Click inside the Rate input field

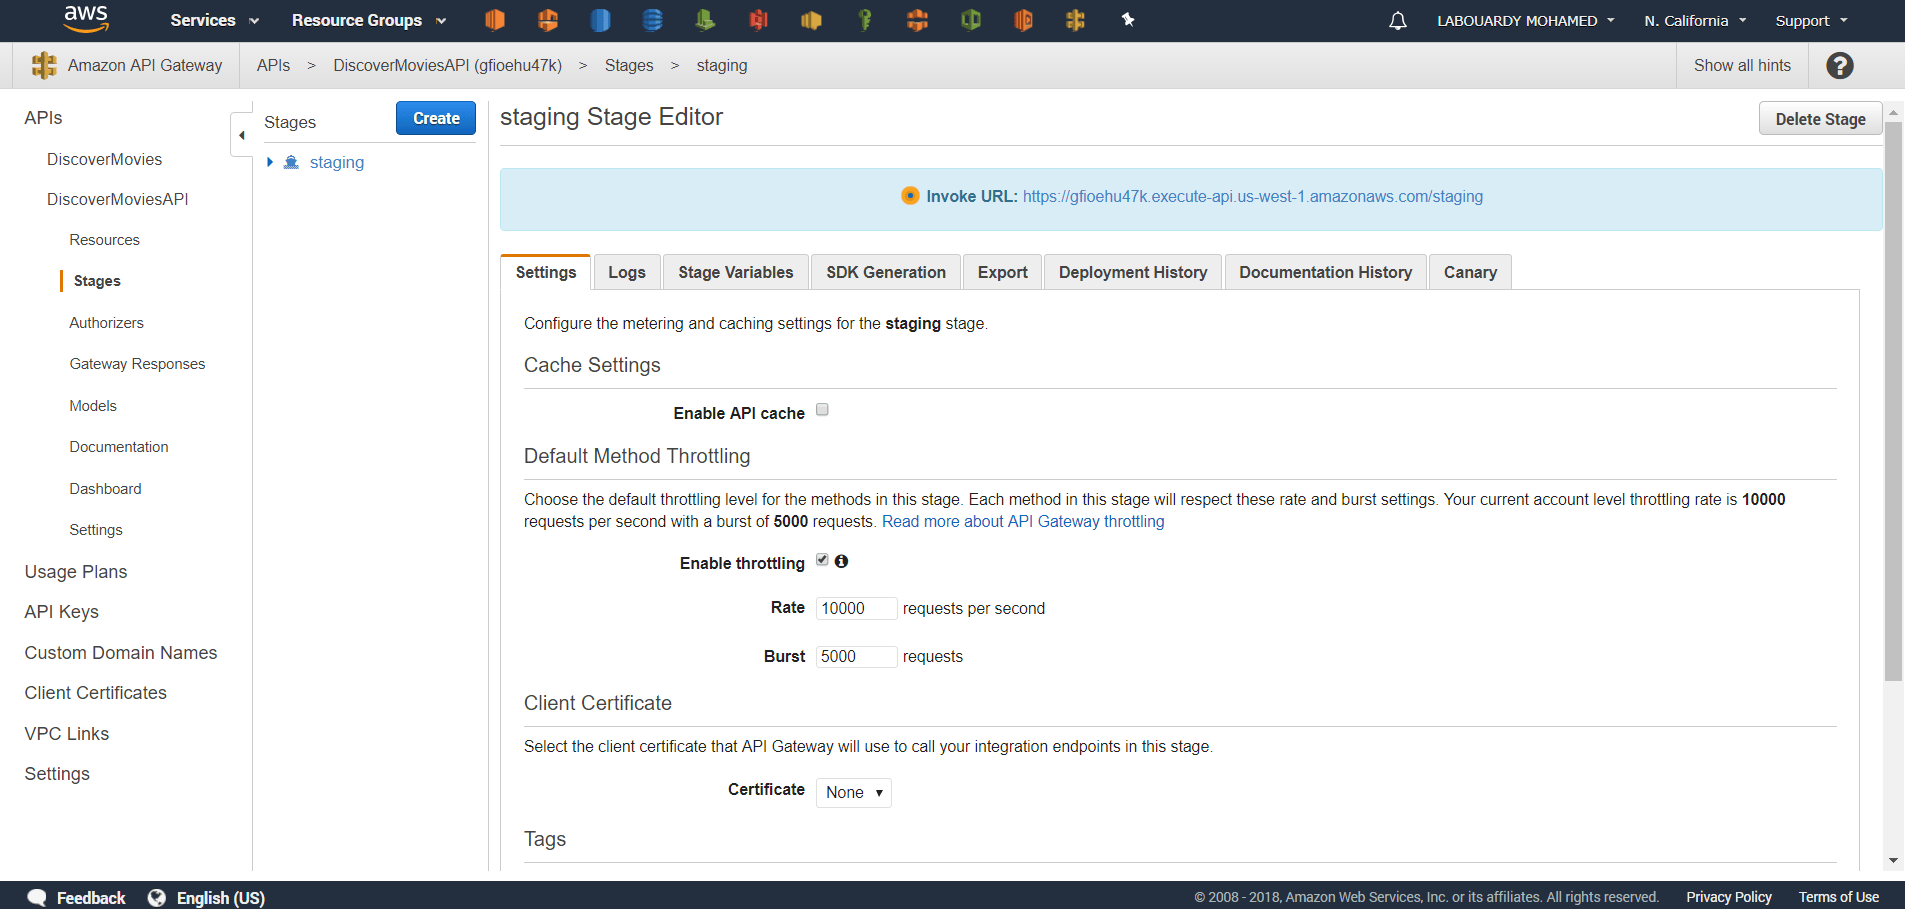point(856,608)
